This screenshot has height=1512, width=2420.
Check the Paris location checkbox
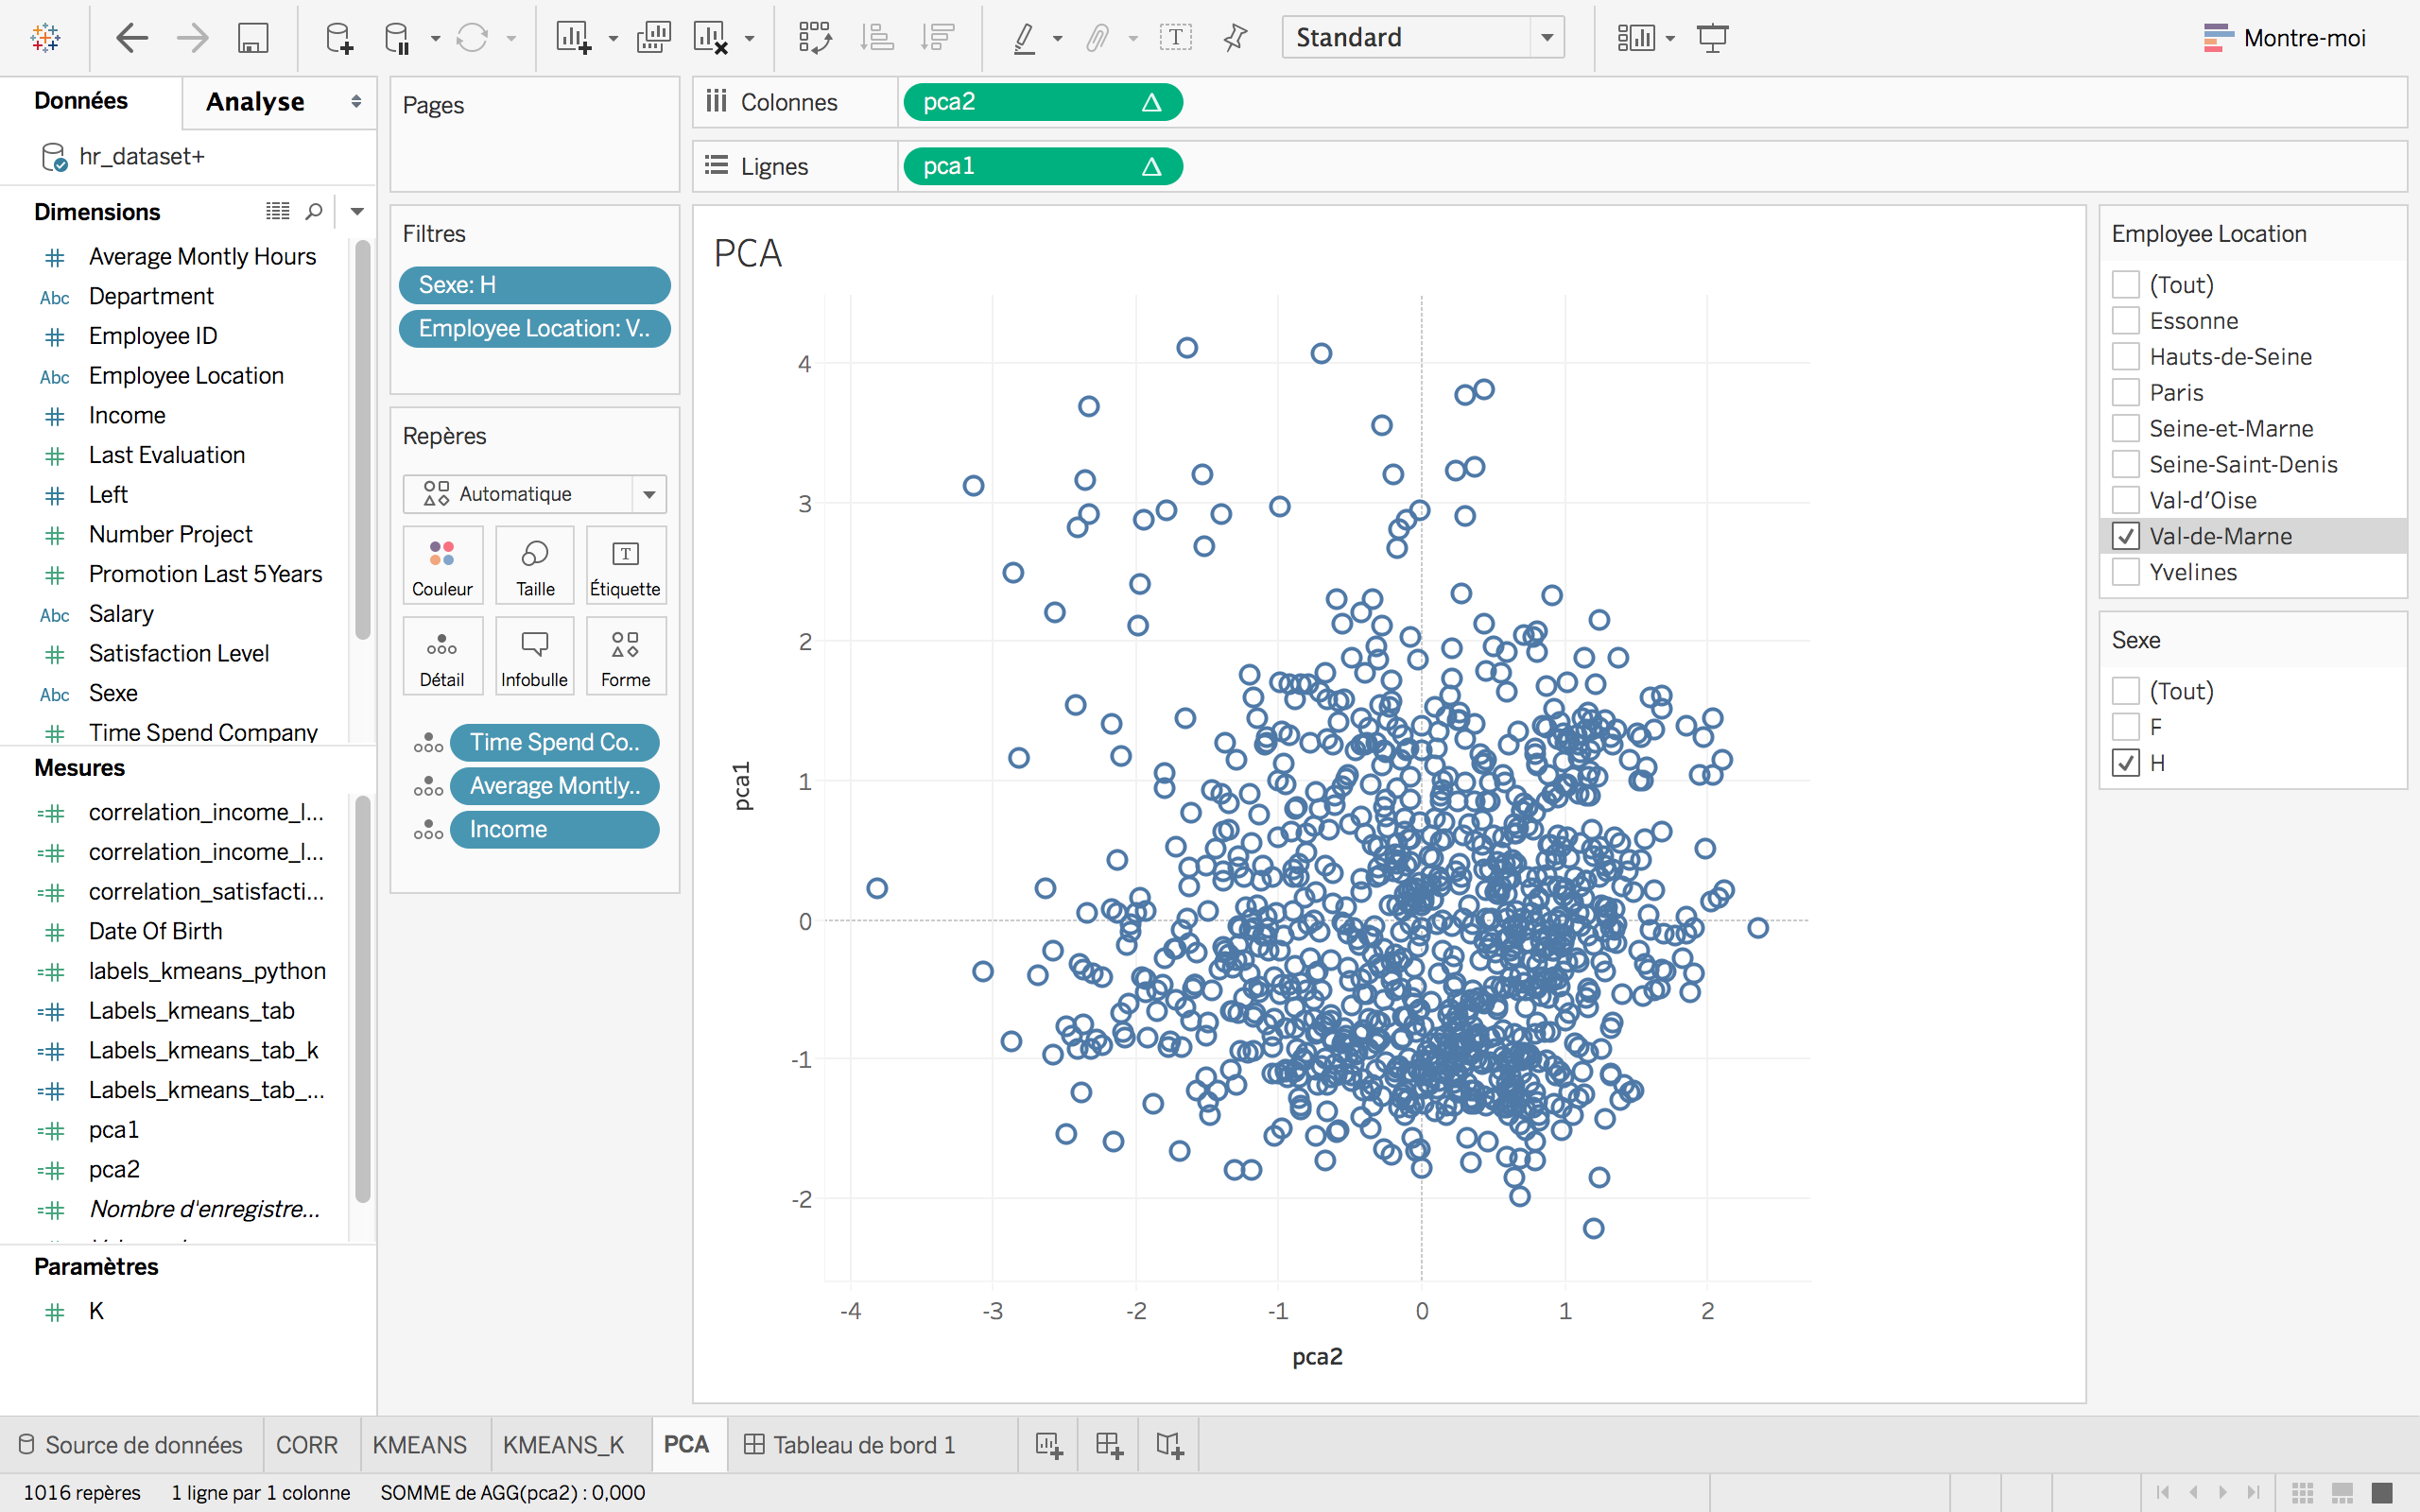click(x=2125, y=392)
